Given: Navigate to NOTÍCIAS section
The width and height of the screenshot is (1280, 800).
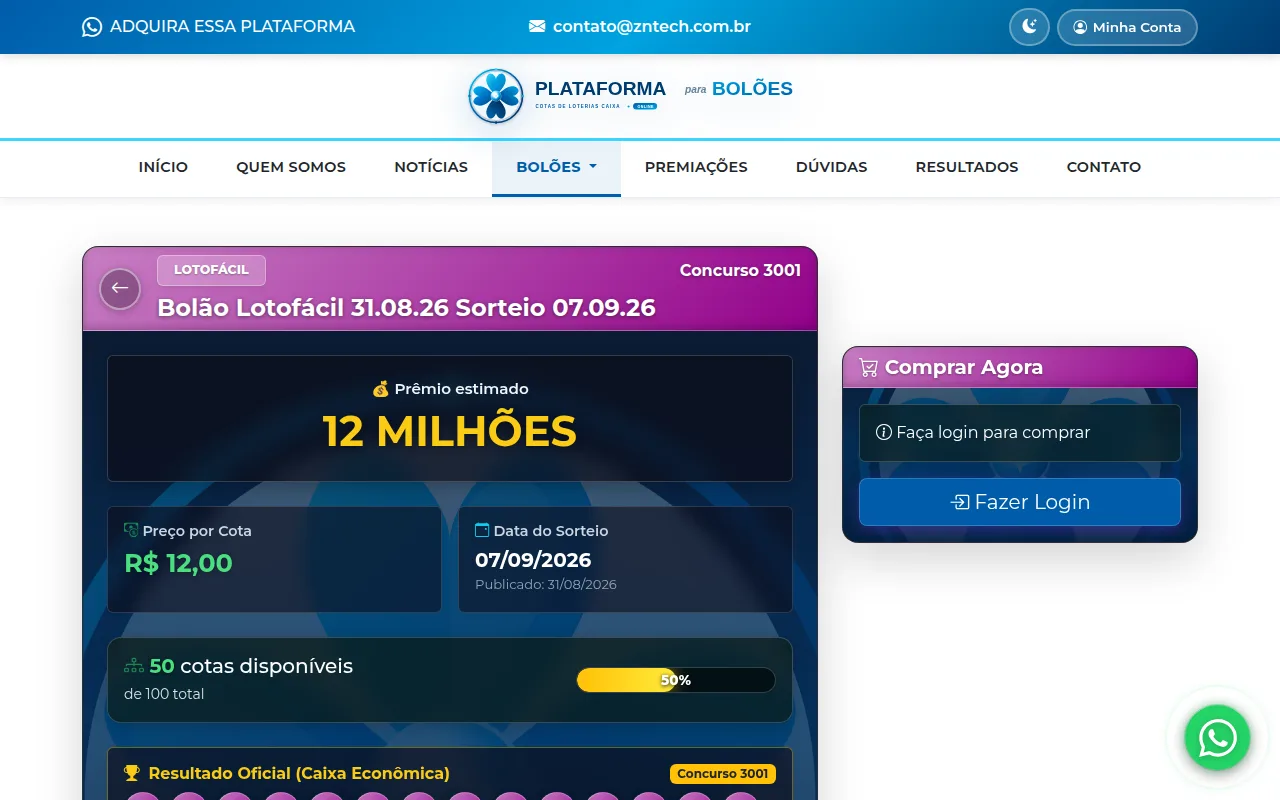Looking at the screenshot, I should (x=431, y=167).
